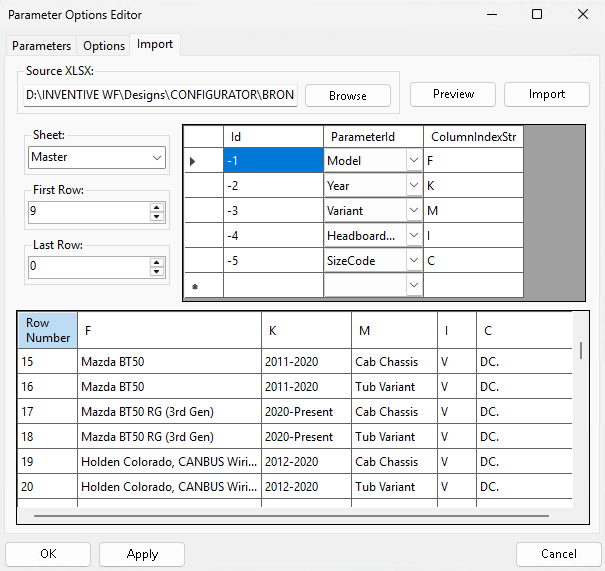Select Mazda BT50 RG cell in row 18

pyautogui.click(x=169, y=437)
